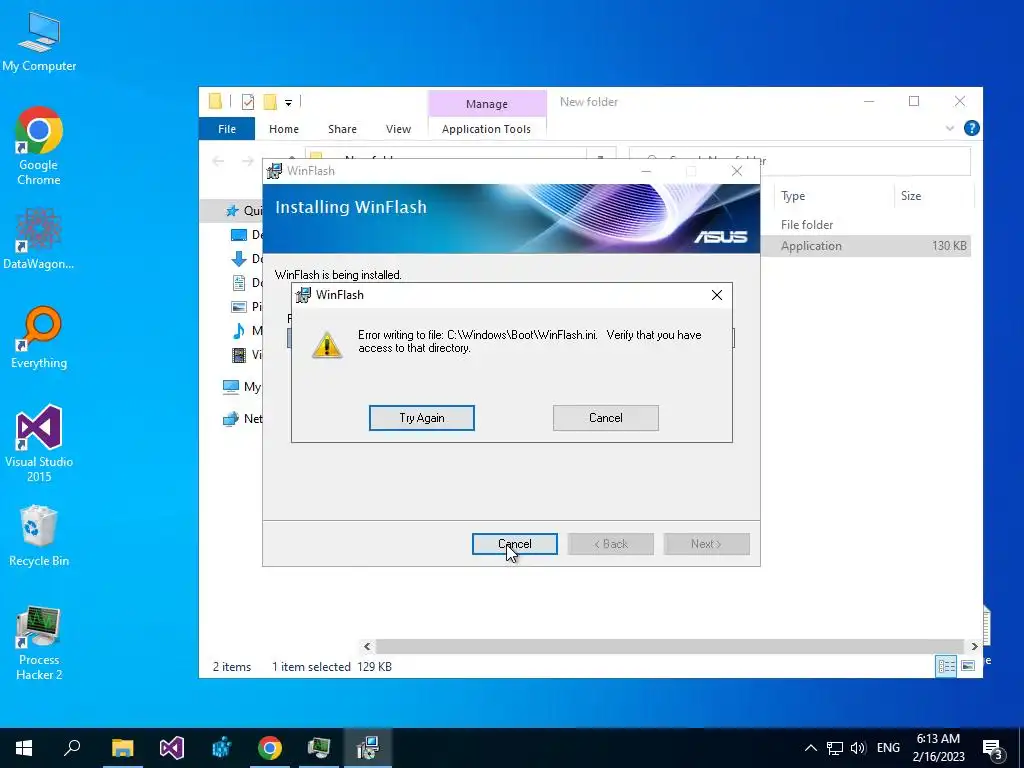Select Network in Explorer navigation pane
The image size is (1024, 768).
(x=242, y=419)
